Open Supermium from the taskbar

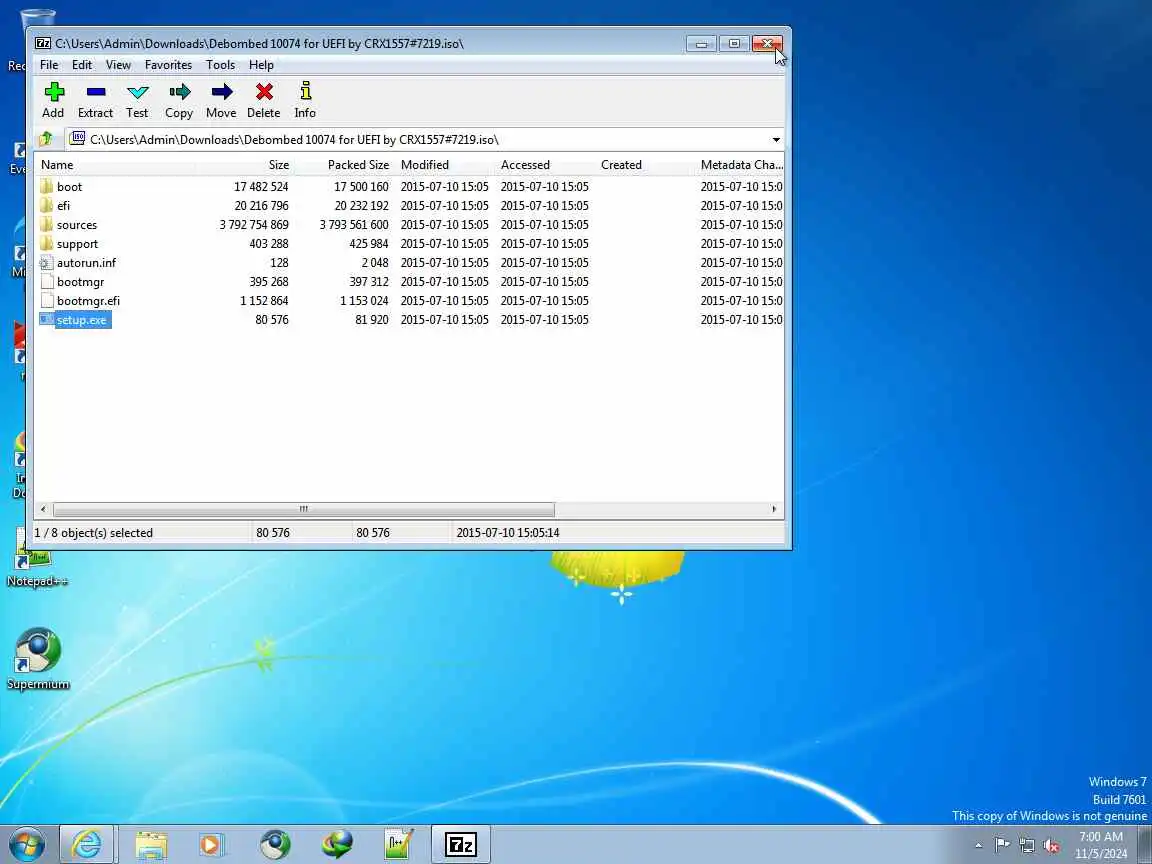pyautogui.click(x=276, y=845)
